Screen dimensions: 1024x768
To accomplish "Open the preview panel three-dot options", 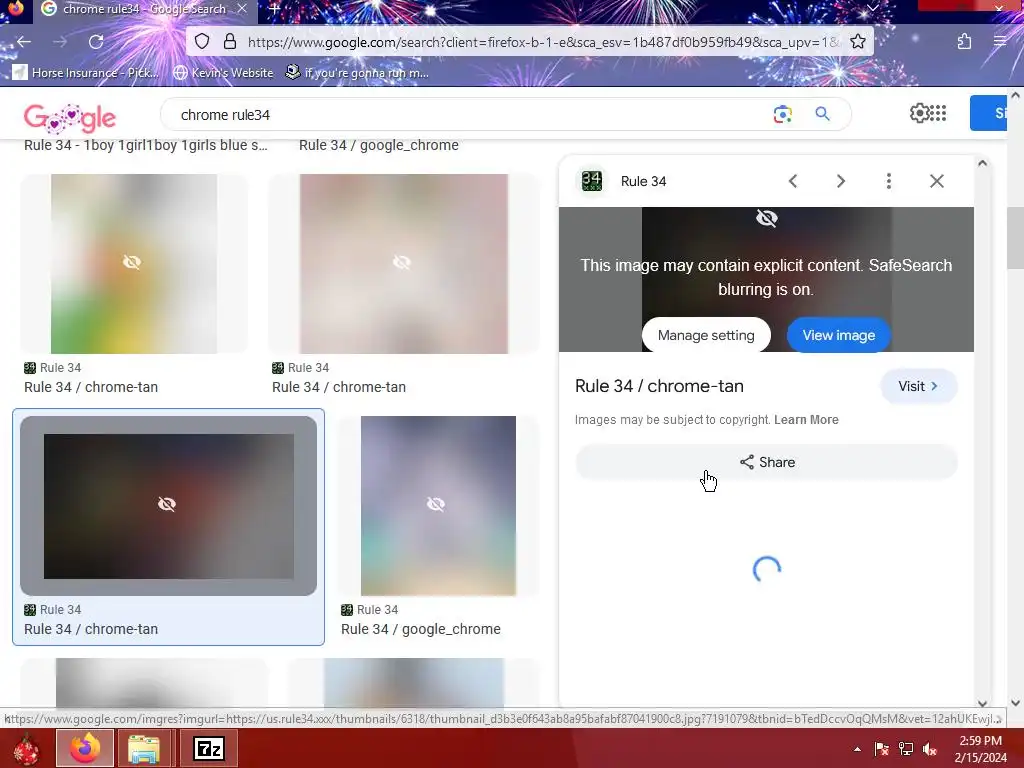I will click(889, 181).
